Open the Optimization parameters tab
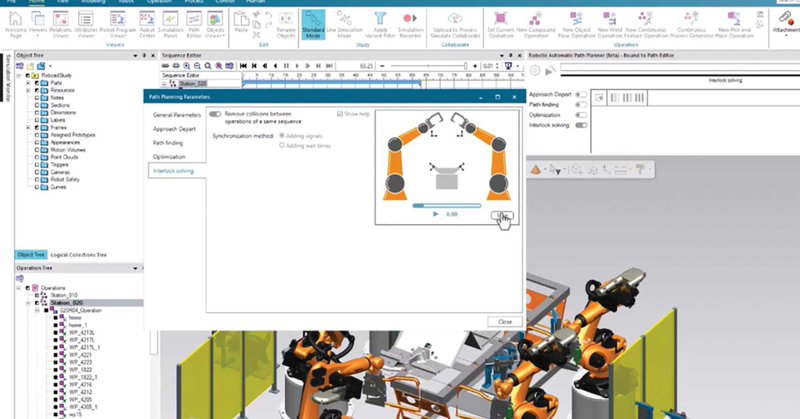This screenshot has width=800, height=419. click(x=169, y=157)
